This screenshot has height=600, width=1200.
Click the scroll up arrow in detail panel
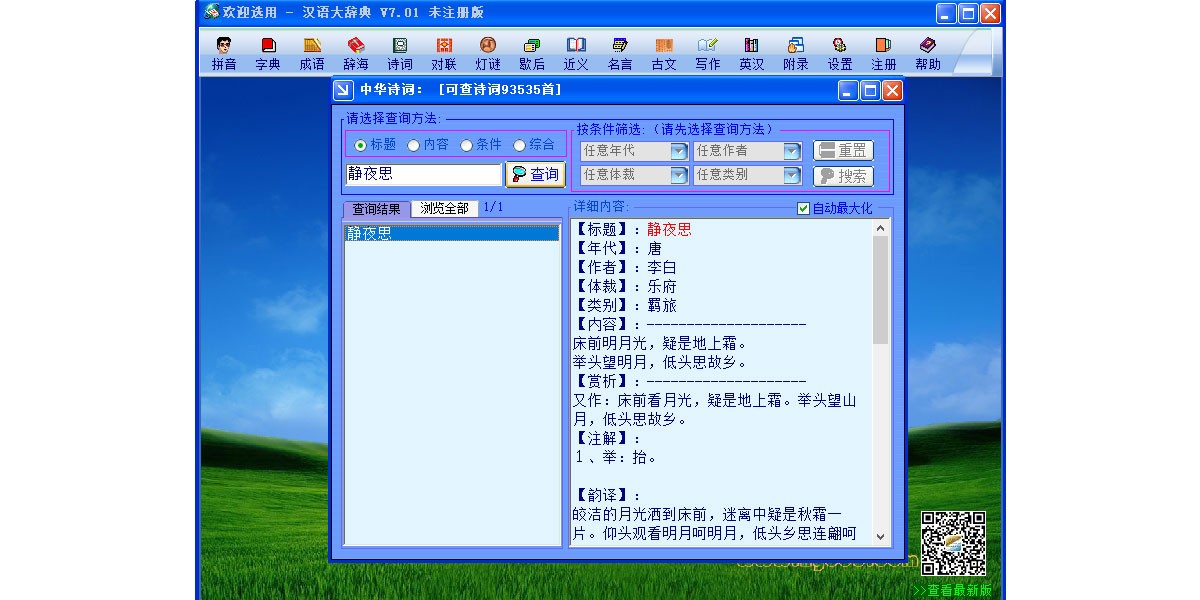(x=880, y=229)
